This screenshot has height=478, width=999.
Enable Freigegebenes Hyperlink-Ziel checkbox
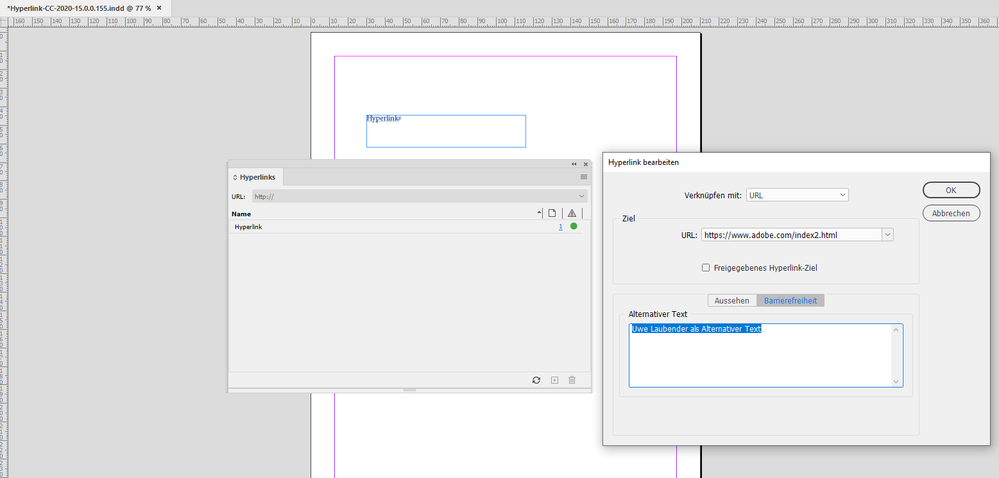click(x=706, y=268)
